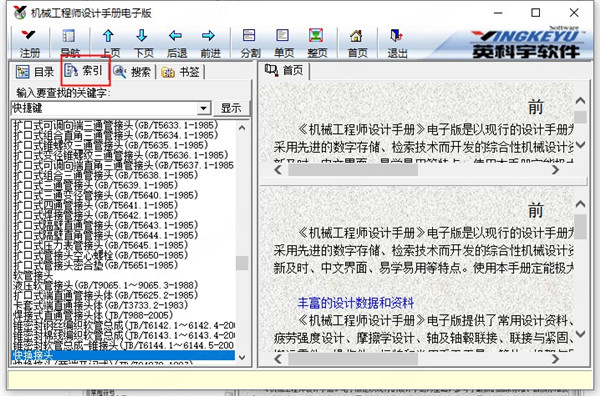Select index entry with GB/T5638.1-1985
The height and width of the screenshot is (396, 600).
point(106,175)
